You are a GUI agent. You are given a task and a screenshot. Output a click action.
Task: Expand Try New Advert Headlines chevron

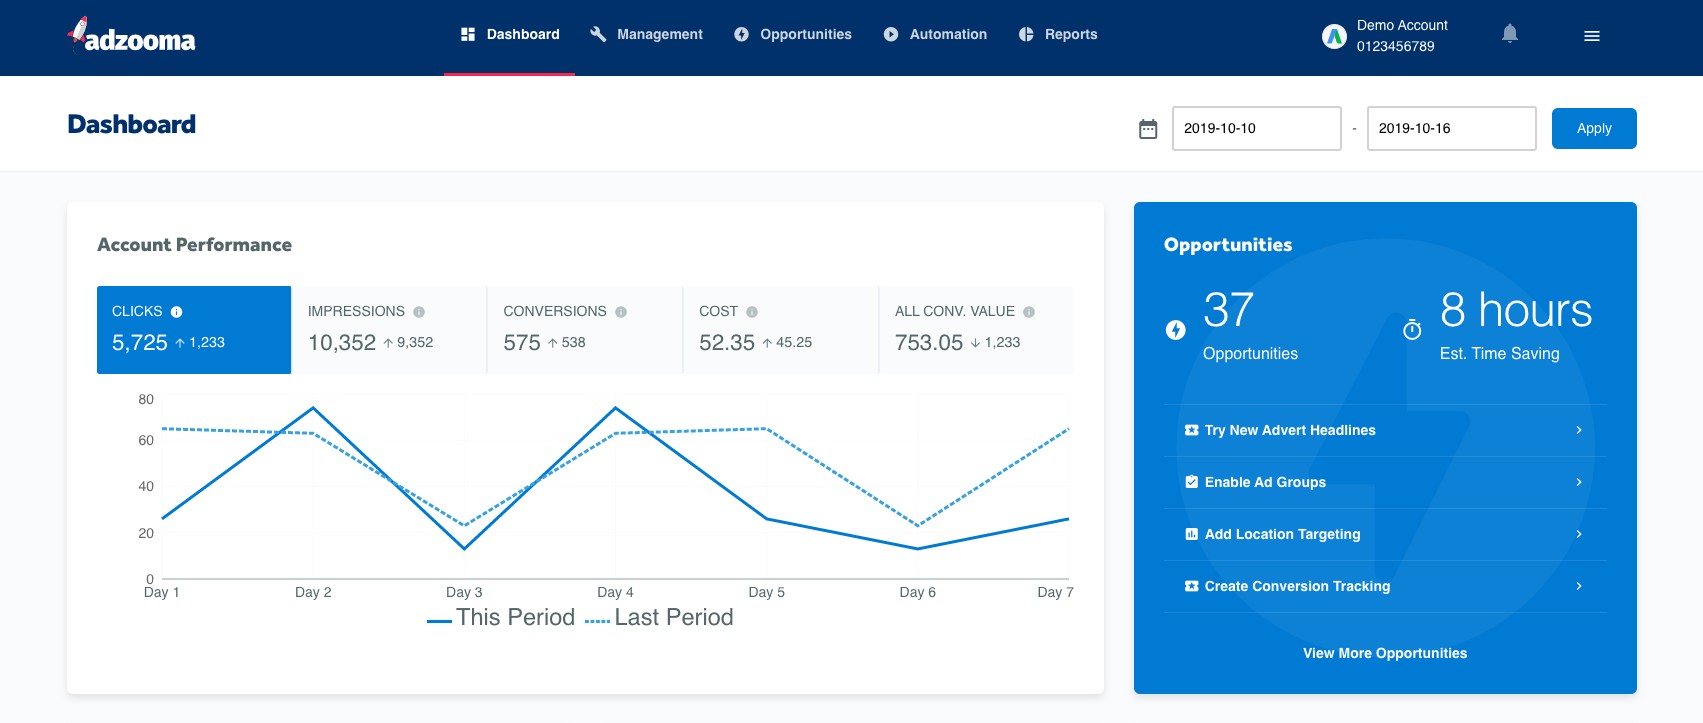pyautogui.click(x=1579, y=430)
